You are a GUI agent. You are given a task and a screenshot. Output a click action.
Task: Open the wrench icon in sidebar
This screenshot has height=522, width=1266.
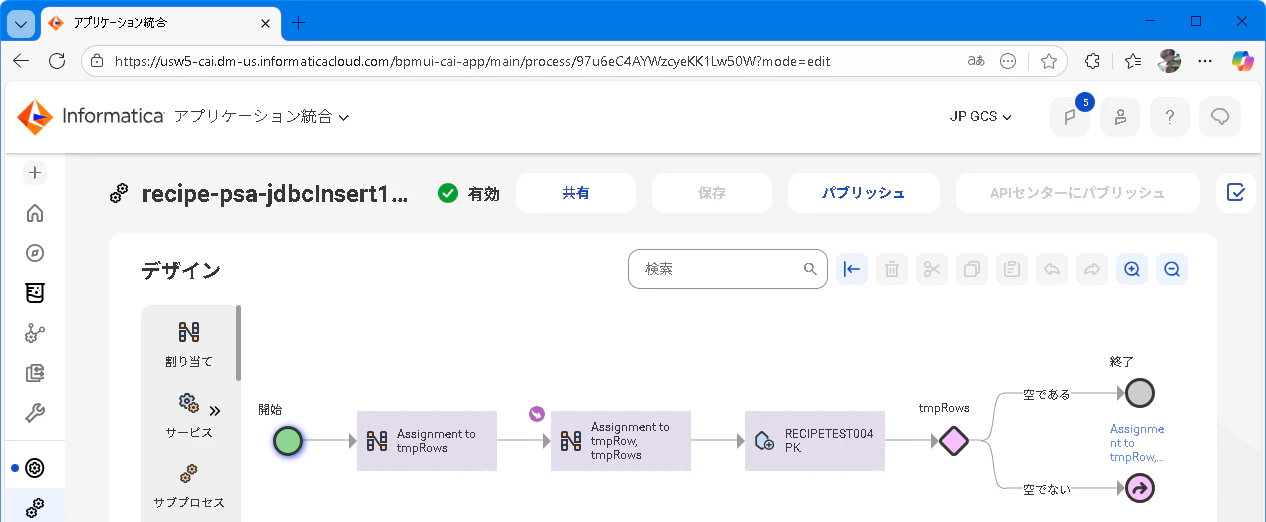pos(35,413)
